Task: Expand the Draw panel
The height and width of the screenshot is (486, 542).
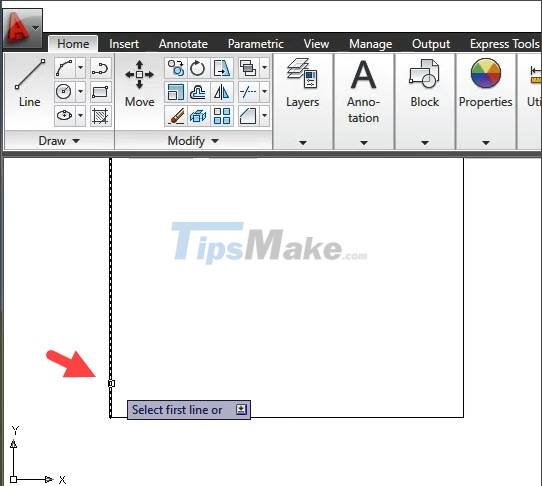Action: tap(59, 141)
